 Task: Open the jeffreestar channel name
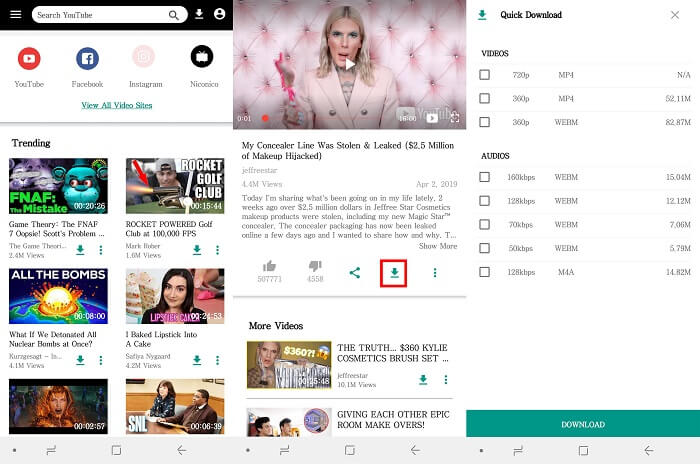[x=259, y=170]
